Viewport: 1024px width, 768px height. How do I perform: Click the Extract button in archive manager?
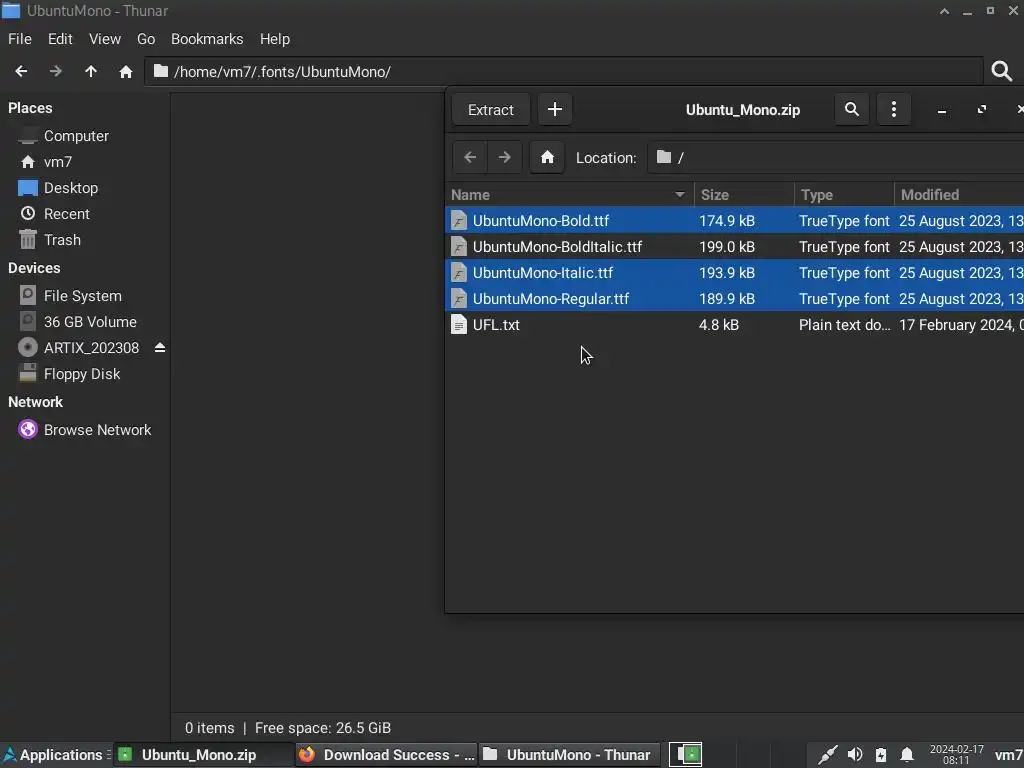tap(490, 110)
